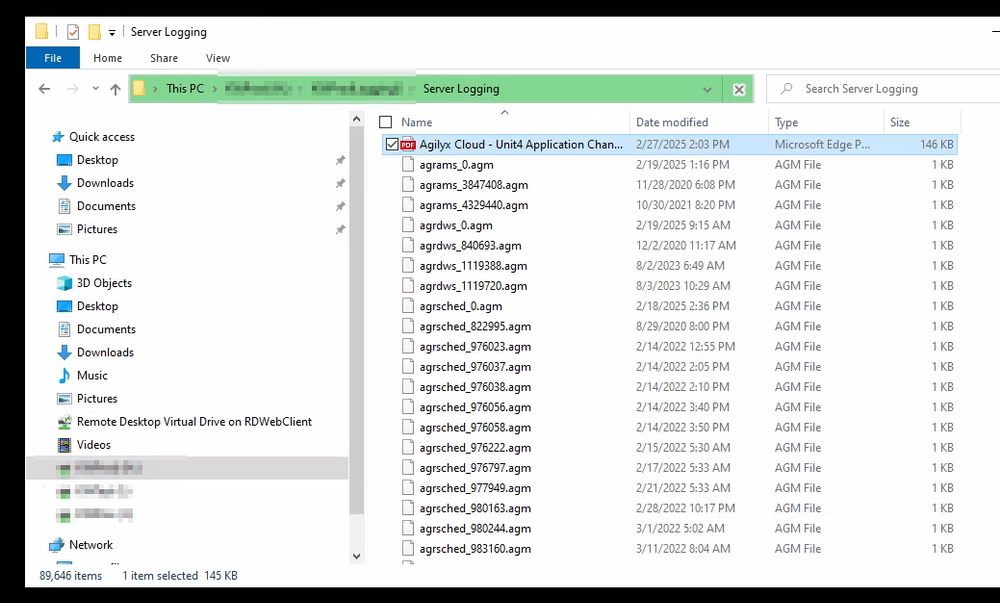The image size is (1000, 603).
Task: Open address bar history dropdown
Action: pos(708,89)
